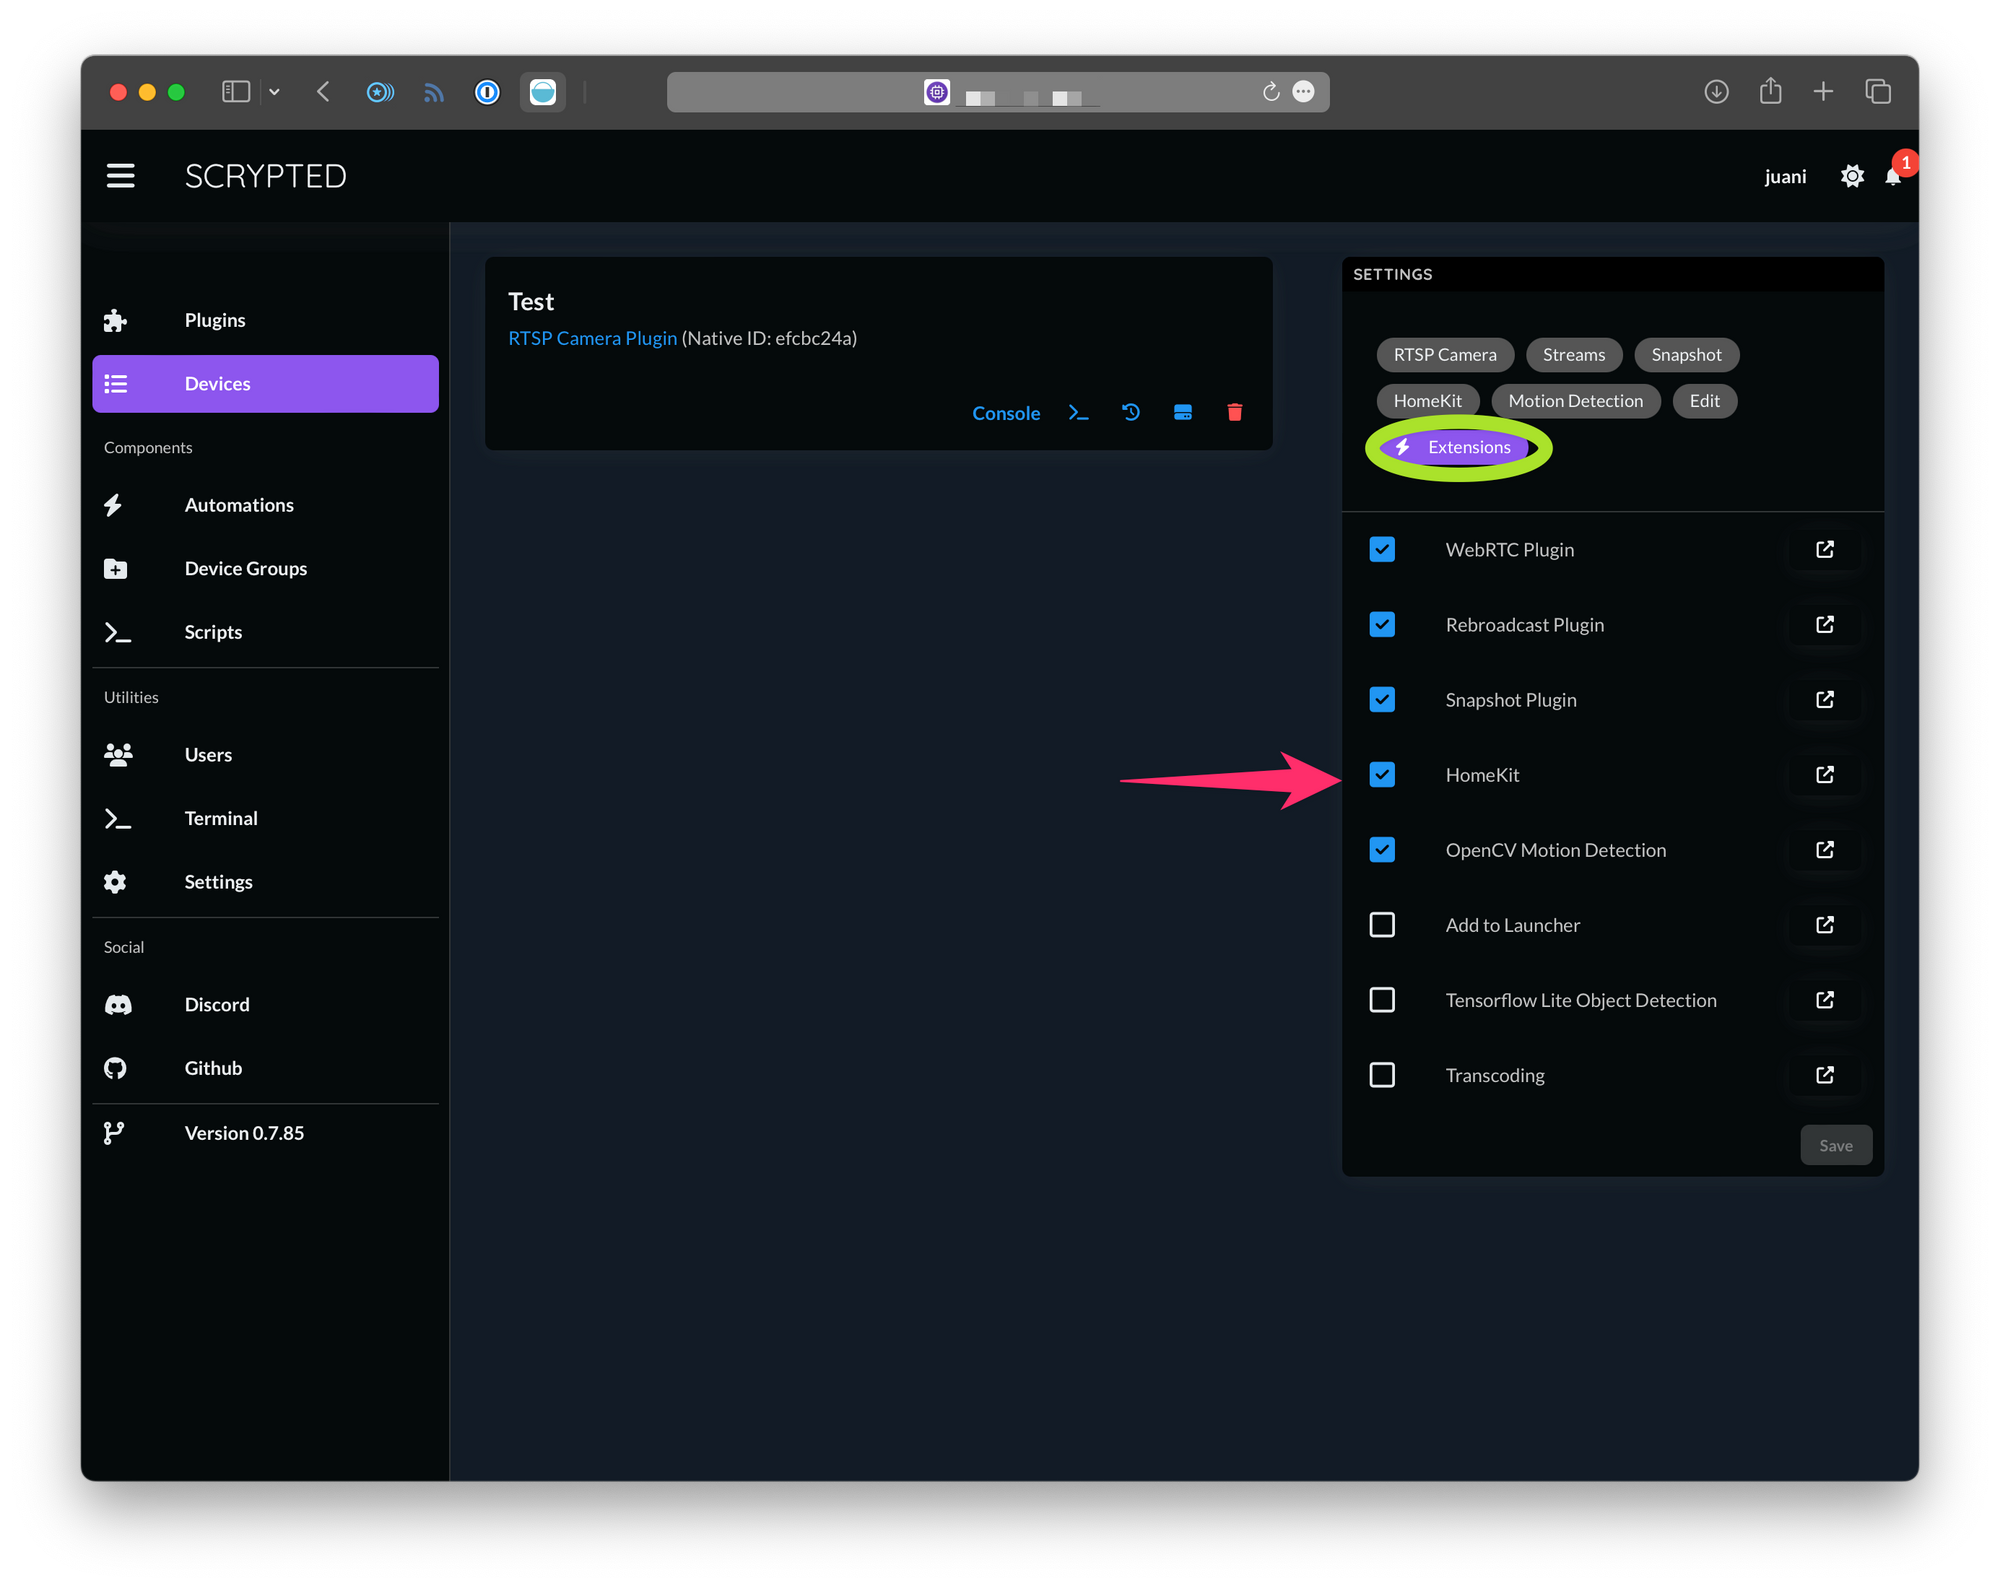This screenshot has width=2000, height=1588.
Task: Switch to the Motion Detection tab
Action: (1575, 400)
